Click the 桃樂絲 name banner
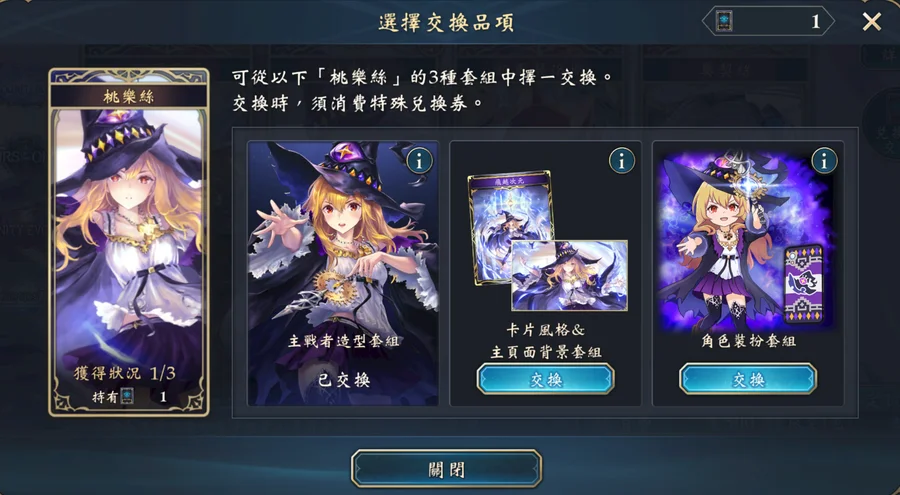 [x=129, y=96]
